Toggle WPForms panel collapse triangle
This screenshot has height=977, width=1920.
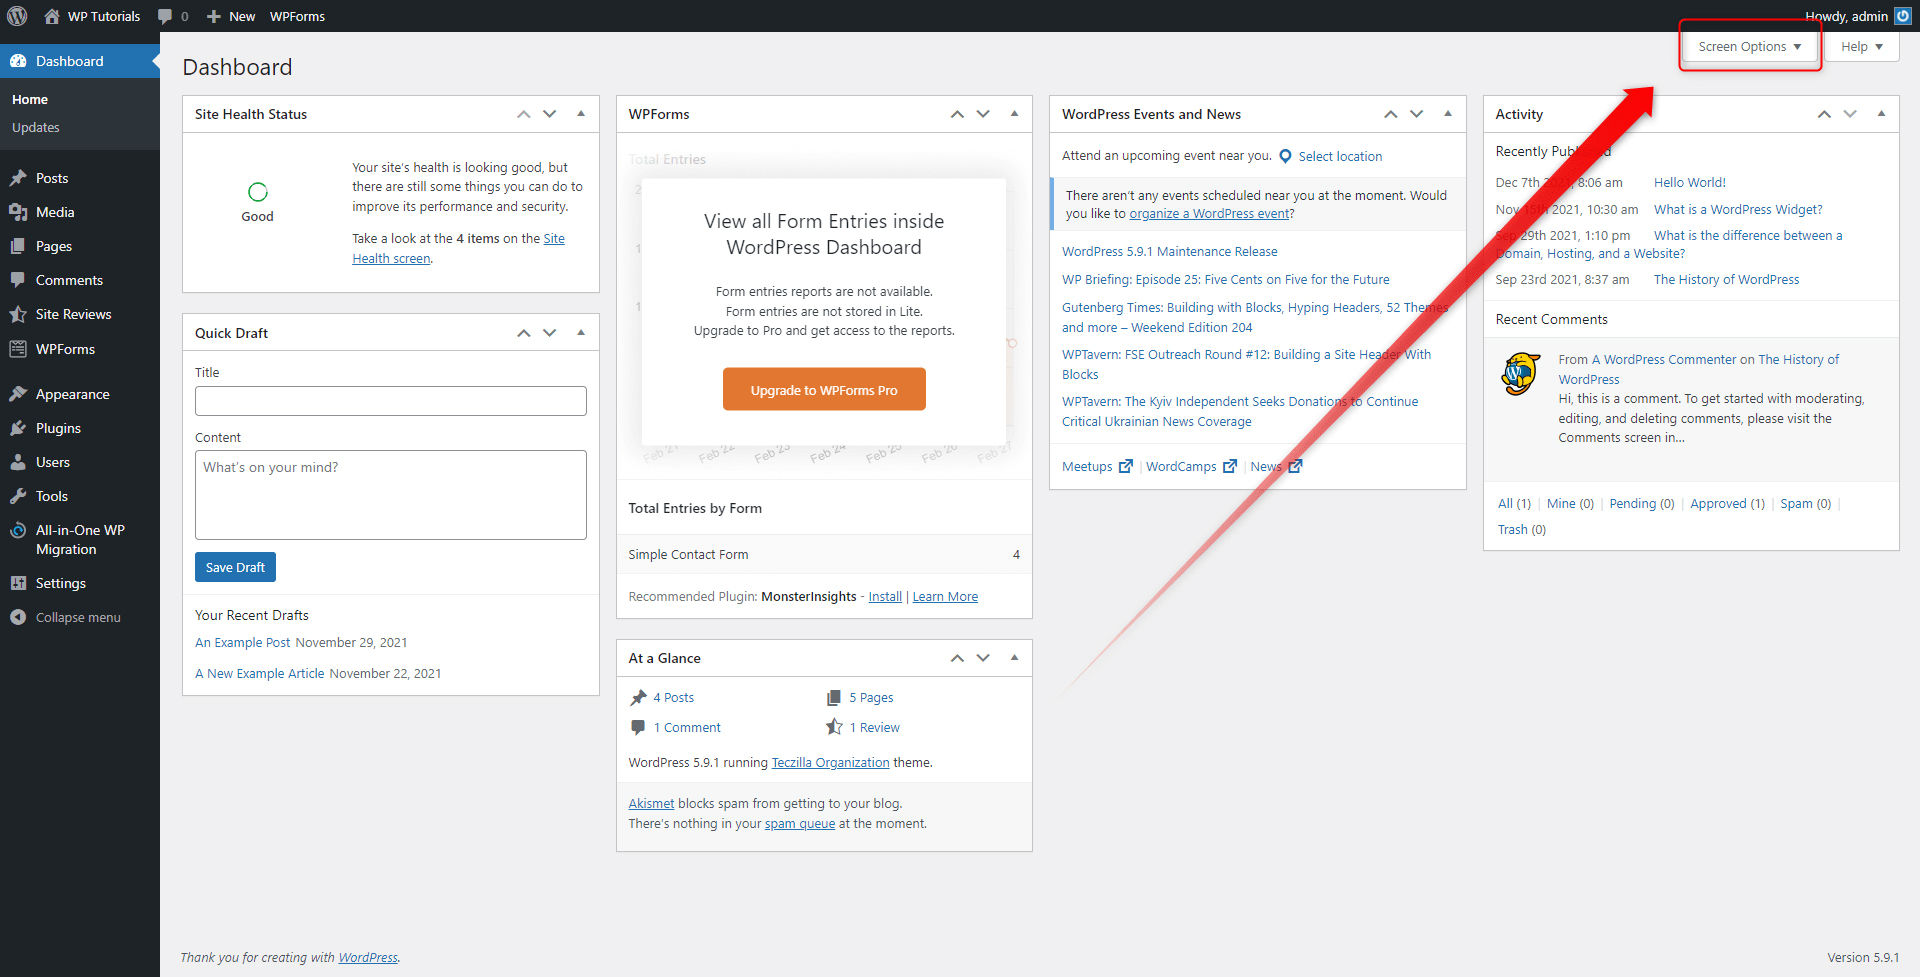(x=1014, y=114)
